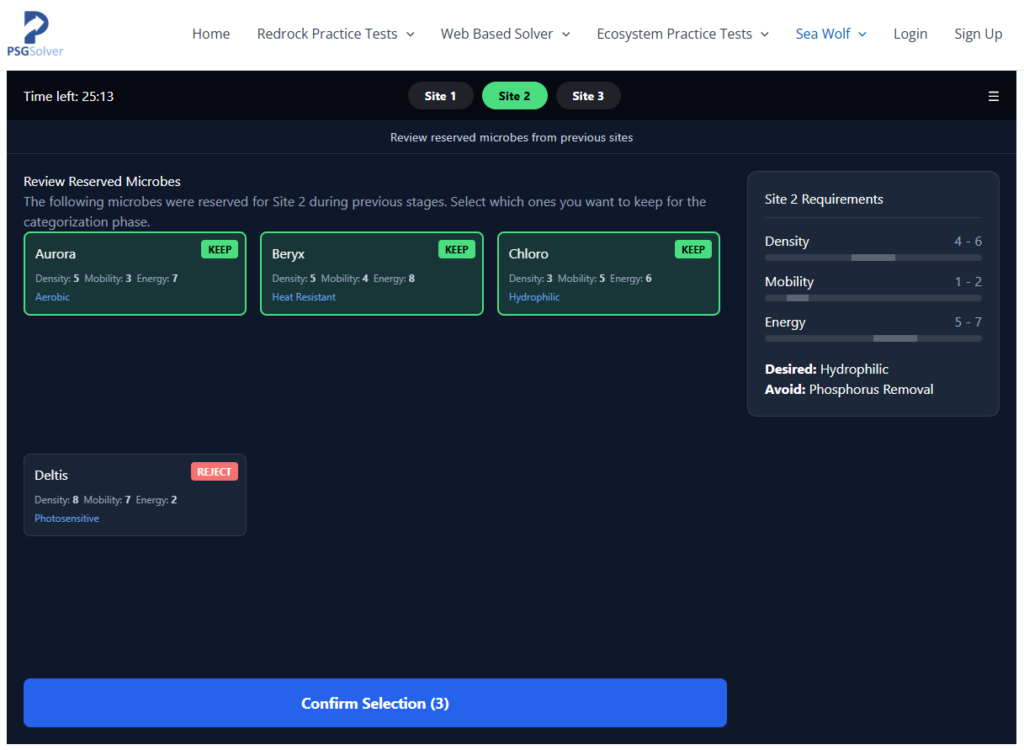Toggle the KEEP badge on Beryx
This screenshot has width=1024, height=750.
pos(456,250)
